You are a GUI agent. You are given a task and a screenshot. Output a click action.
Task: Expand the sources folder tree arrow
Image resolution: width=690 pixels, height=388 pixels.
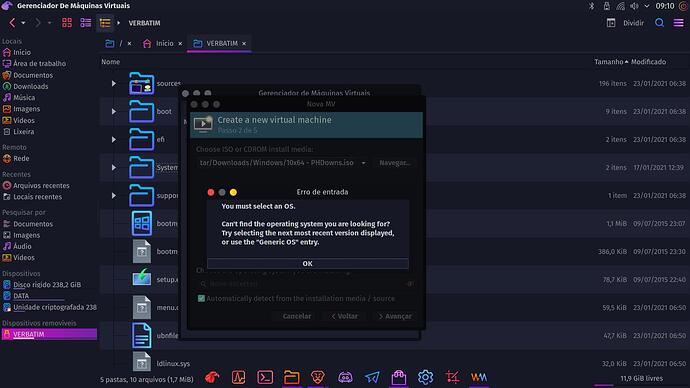coord(114,83)
